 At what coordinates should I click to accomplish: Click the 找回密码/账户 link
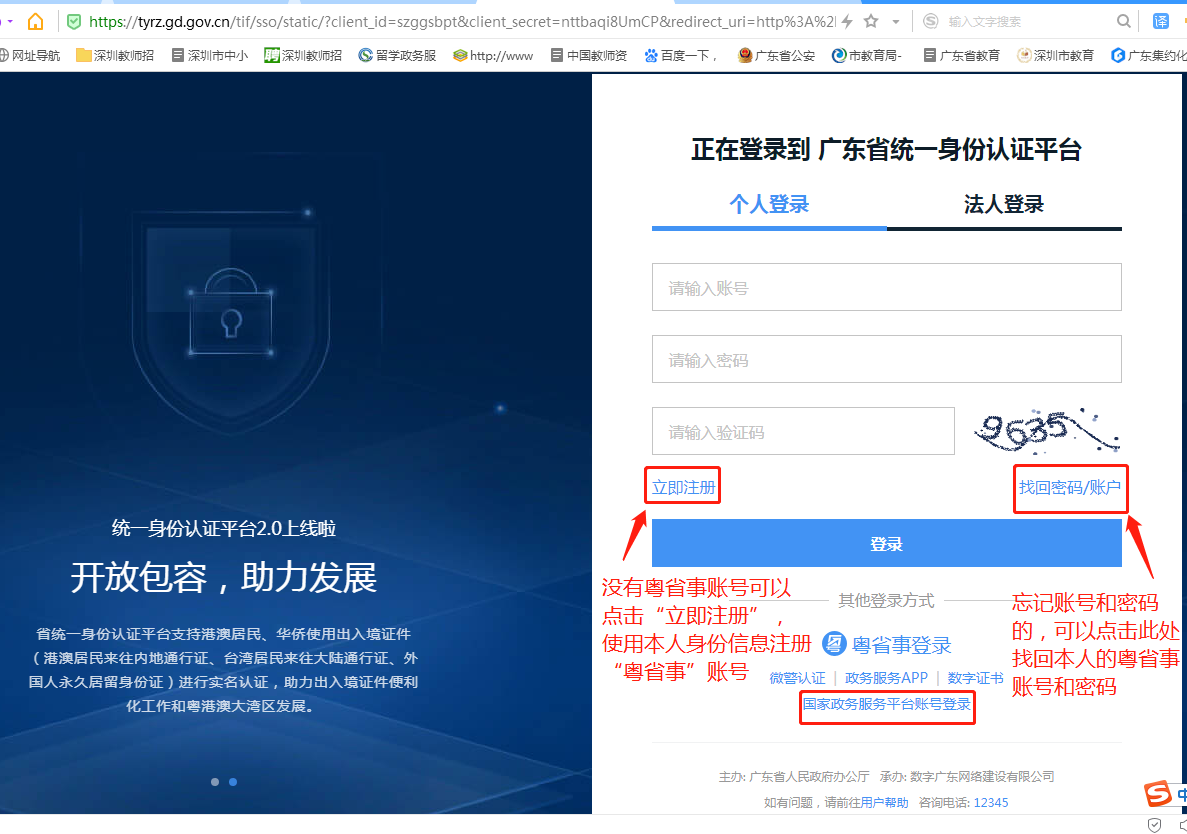tap(1070, 489)
